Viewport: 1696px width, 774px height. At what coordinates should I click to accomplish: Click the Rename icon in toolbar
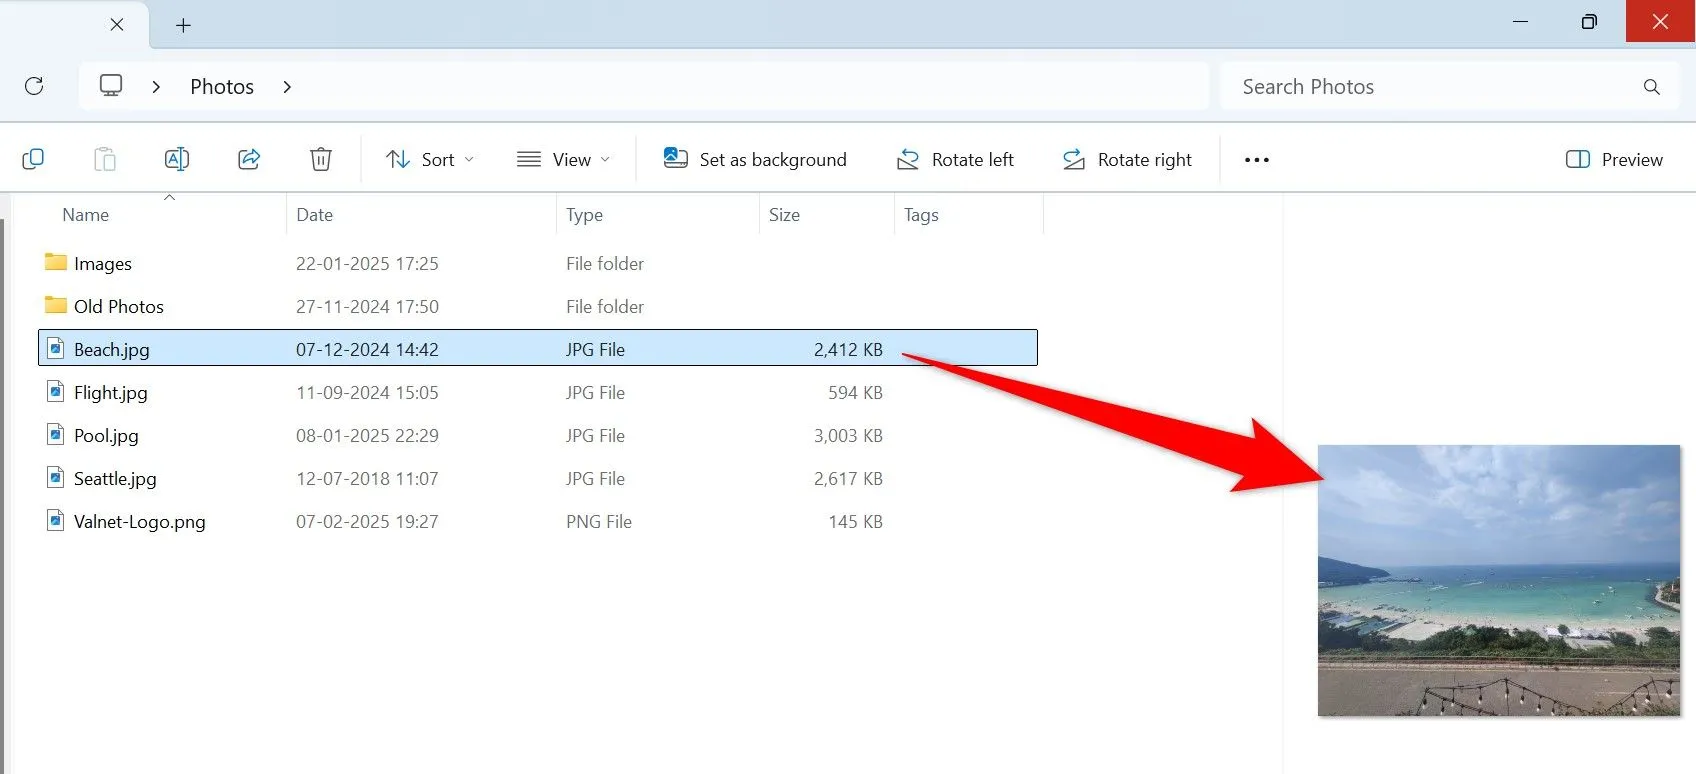point(176,159)
